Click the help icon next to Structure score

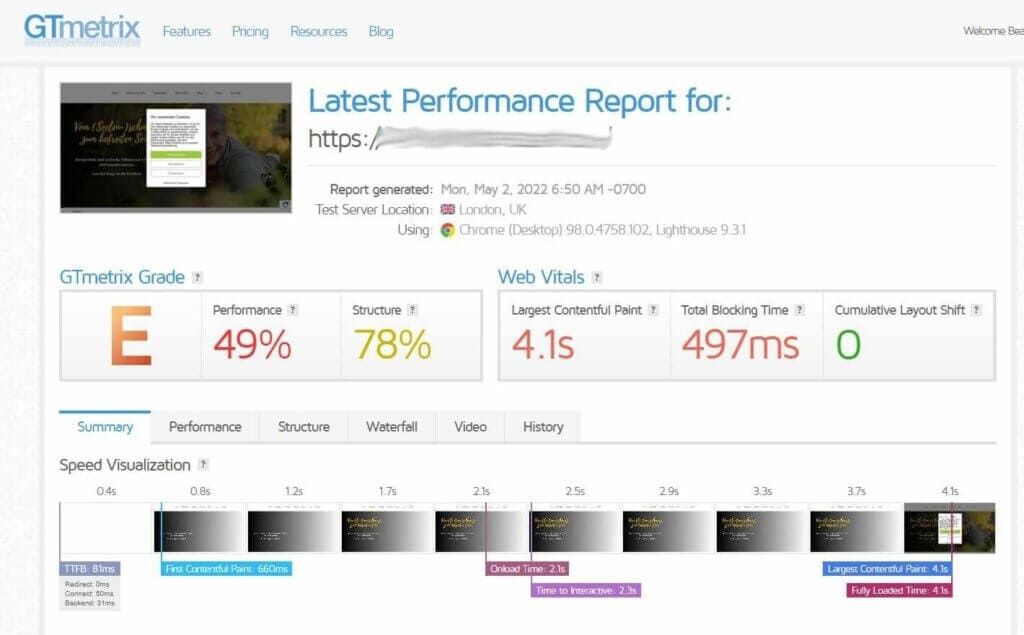pos(412,310)
